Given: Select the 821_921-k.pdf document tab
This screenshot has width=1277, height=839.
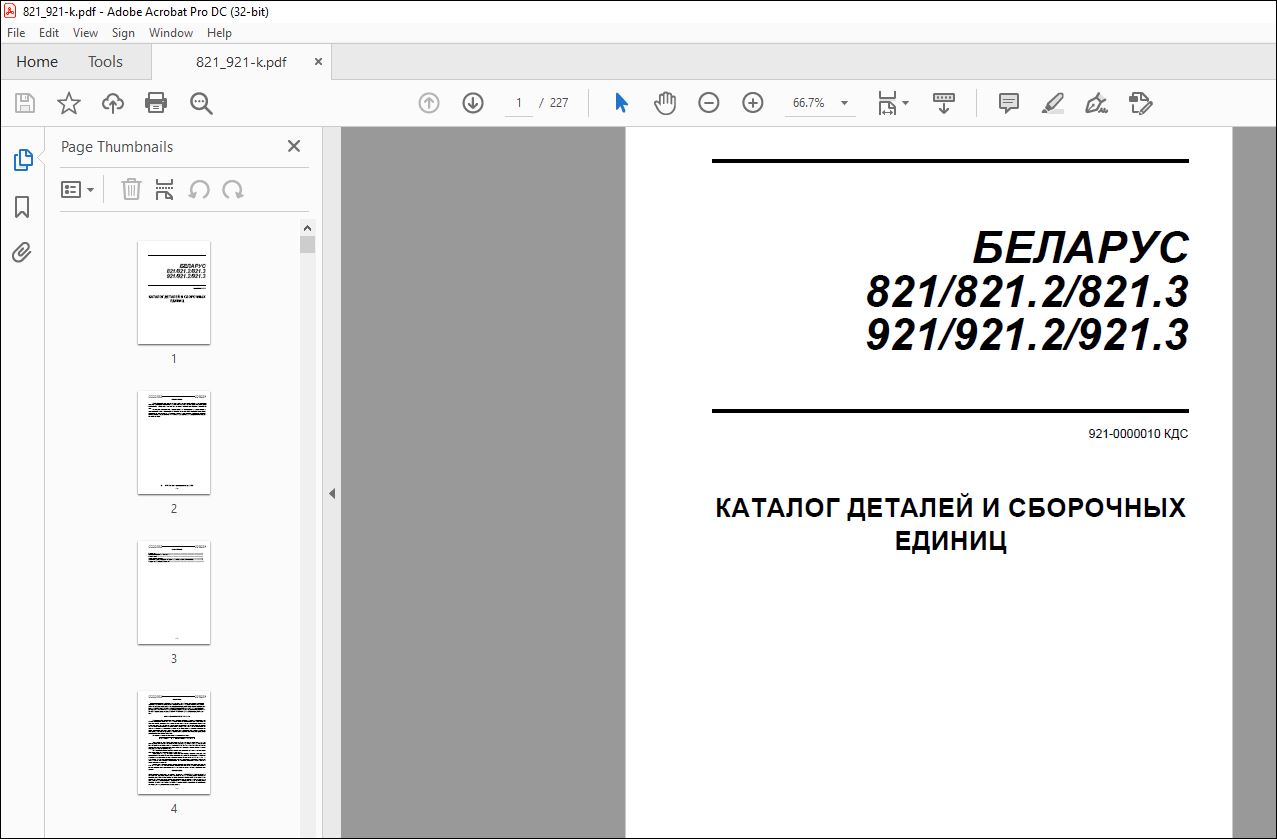Looking at the screenshot, I should (x=241, y=62).
